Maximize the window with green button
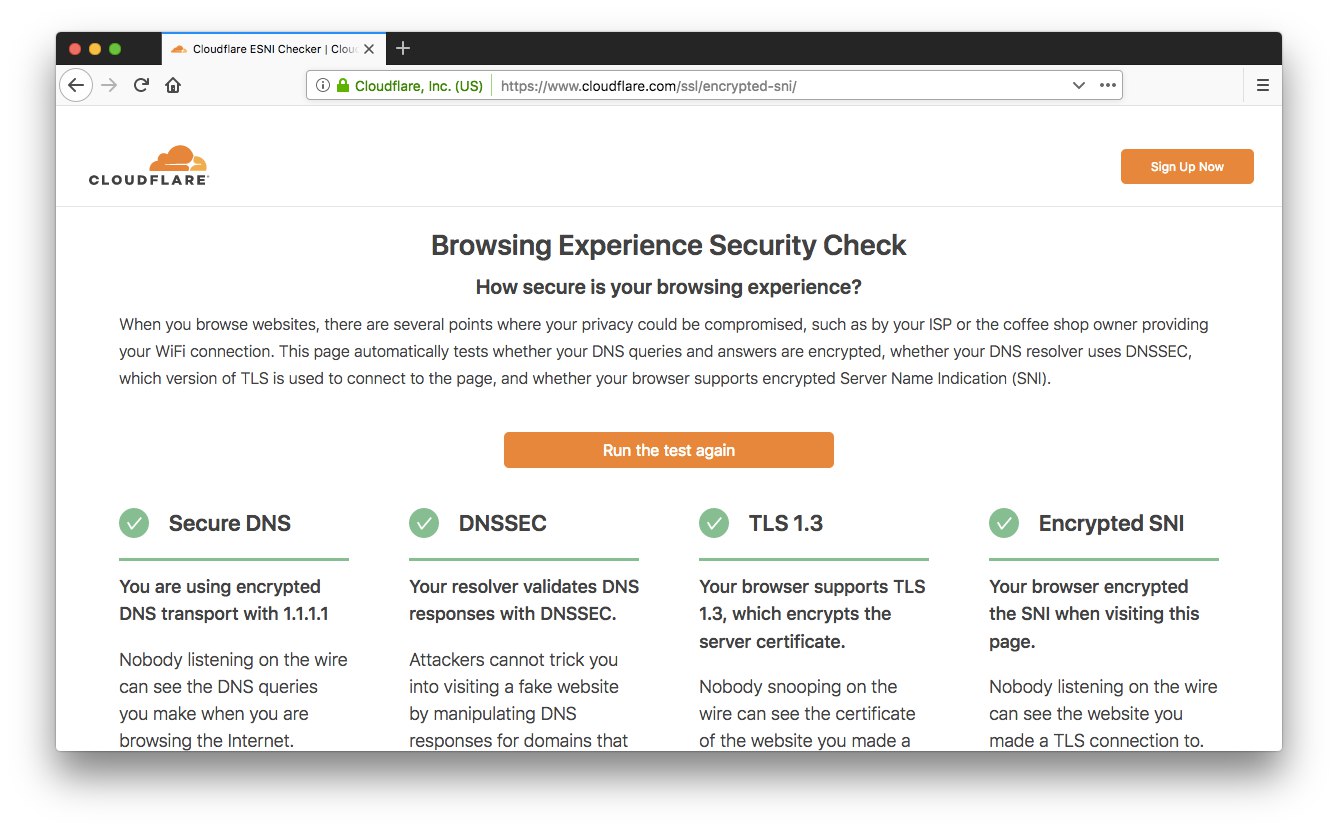 pyautogui.click(x=115, y=49)
